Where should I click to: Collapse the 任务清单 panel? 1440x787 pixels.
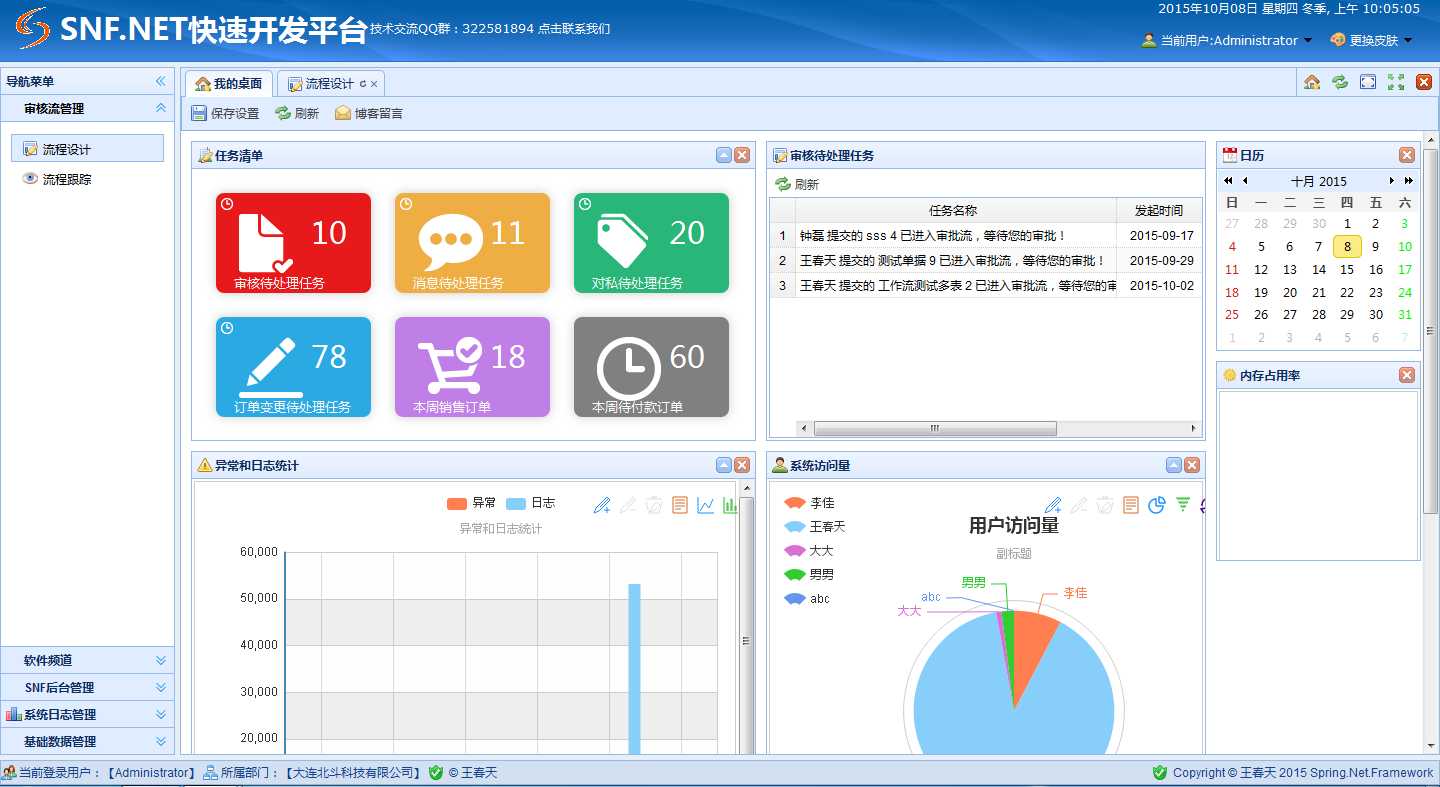tap(724, 155)
